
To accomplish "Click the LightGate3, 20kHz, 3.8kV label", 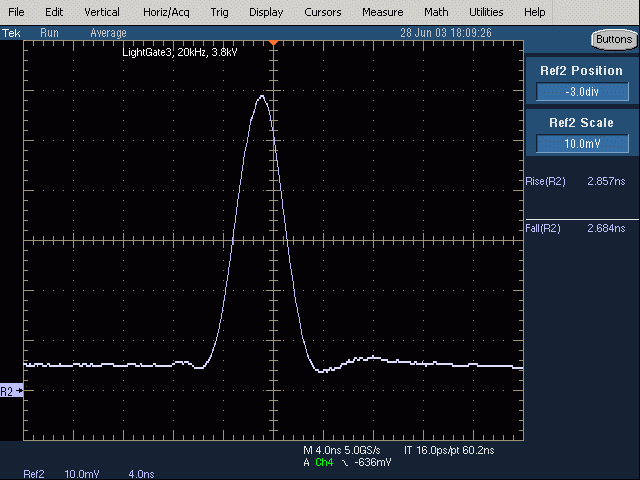I will (180, 52).
